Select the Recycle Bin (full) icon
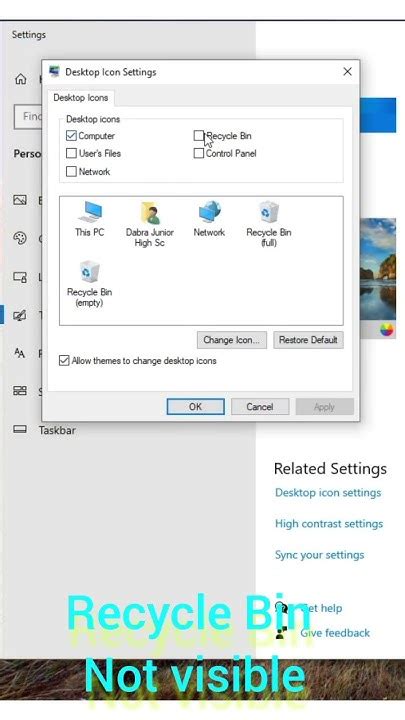The image size is (405, 720). click(269, 225)
